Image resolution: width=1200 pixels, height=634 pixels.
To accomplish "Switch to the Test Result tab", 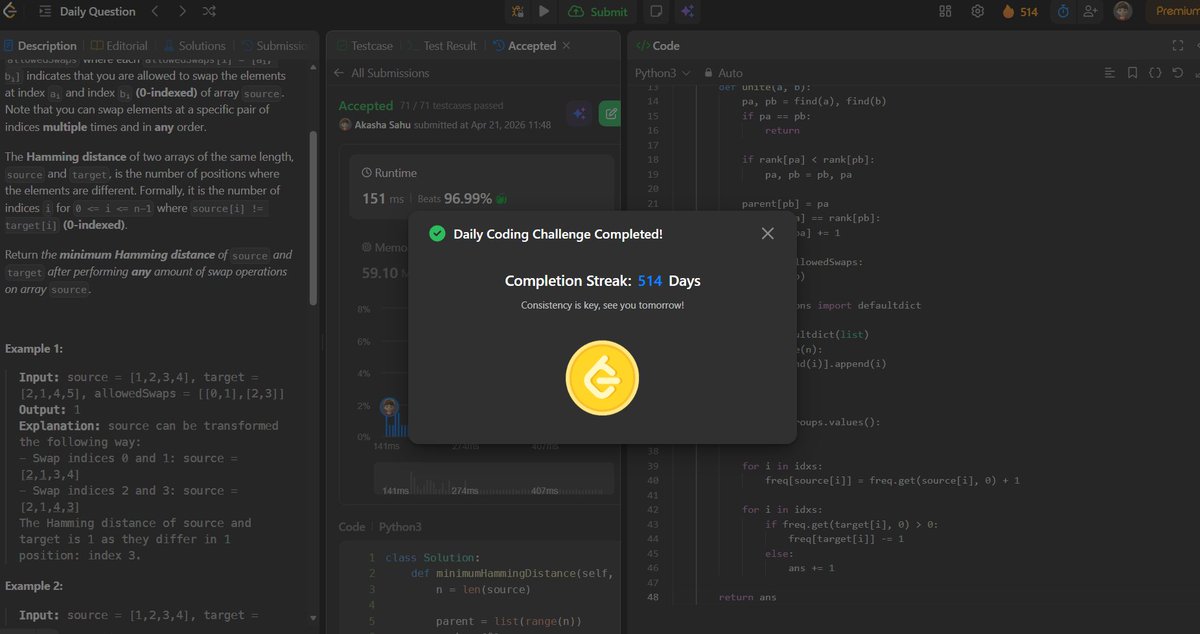I will [x=441, y=46].
